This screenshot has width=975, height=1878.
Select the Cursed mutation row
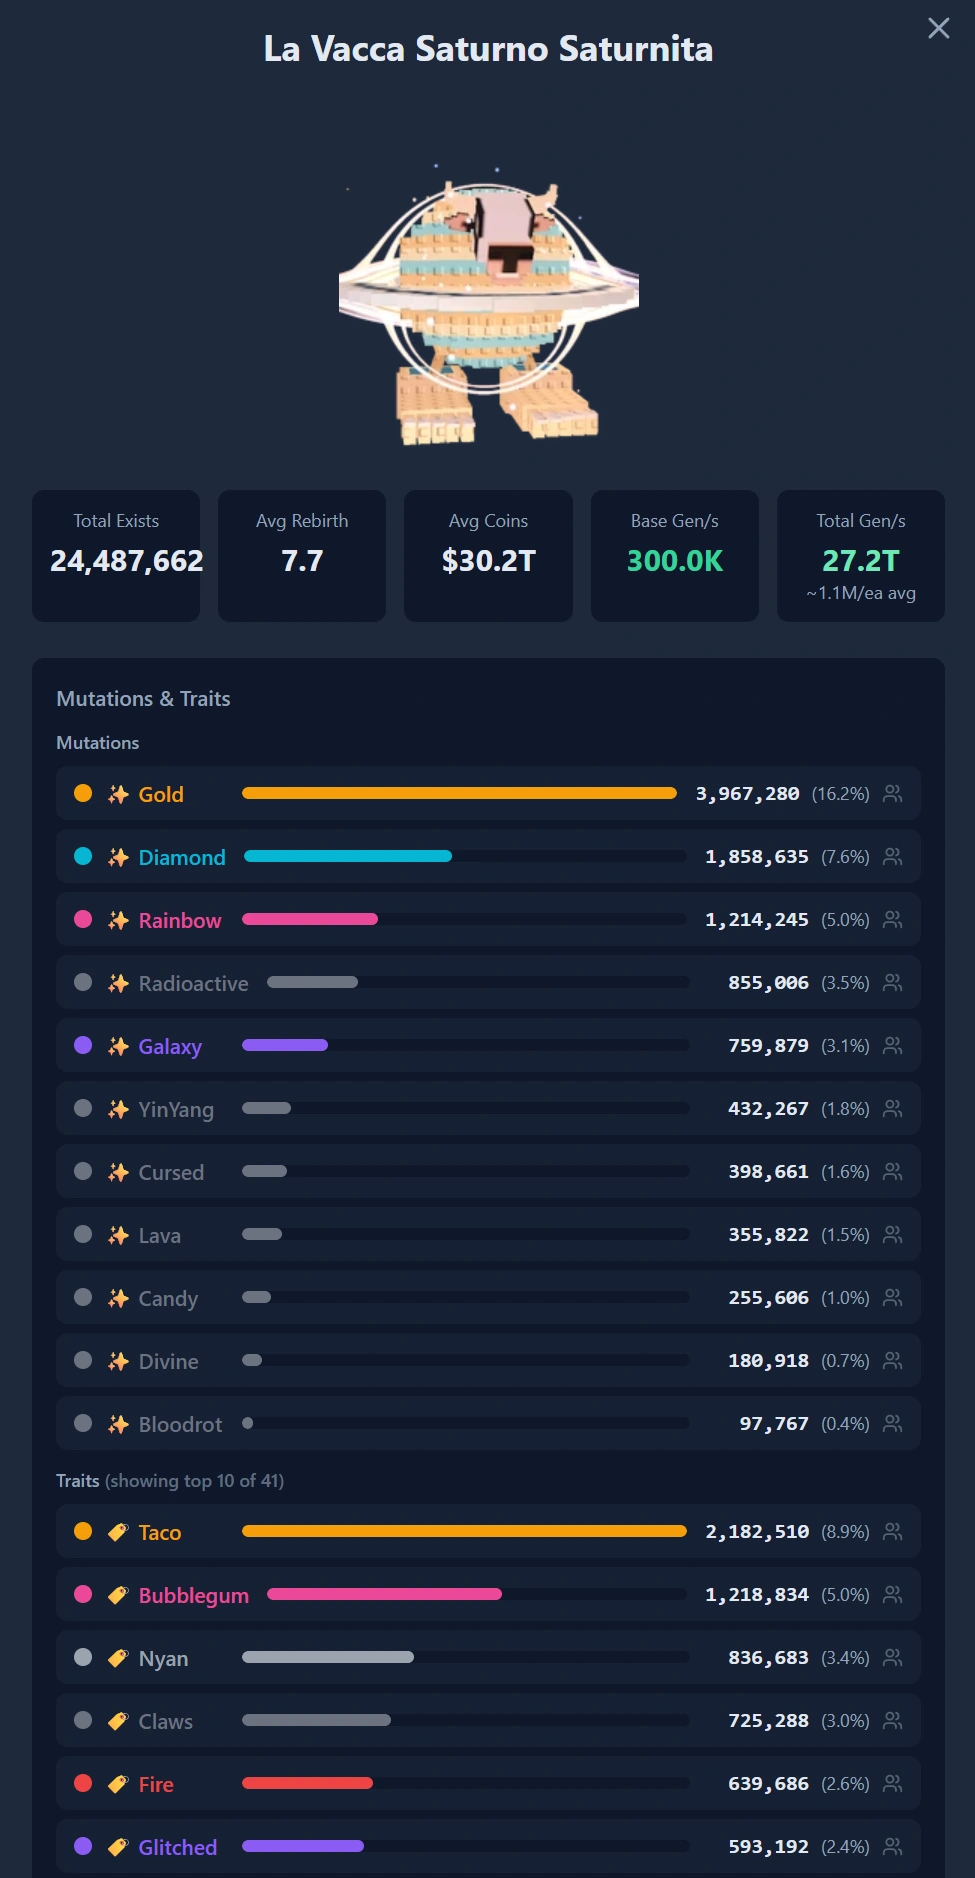488,1171
